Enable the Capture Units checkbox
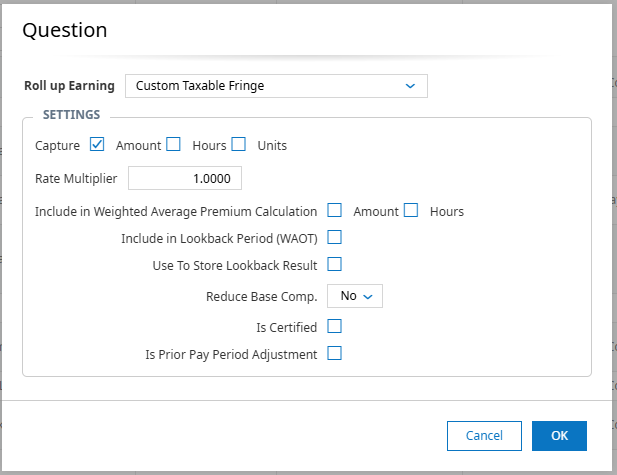The width and height of the screenshot is (617, 475). (x=238, y=144)
